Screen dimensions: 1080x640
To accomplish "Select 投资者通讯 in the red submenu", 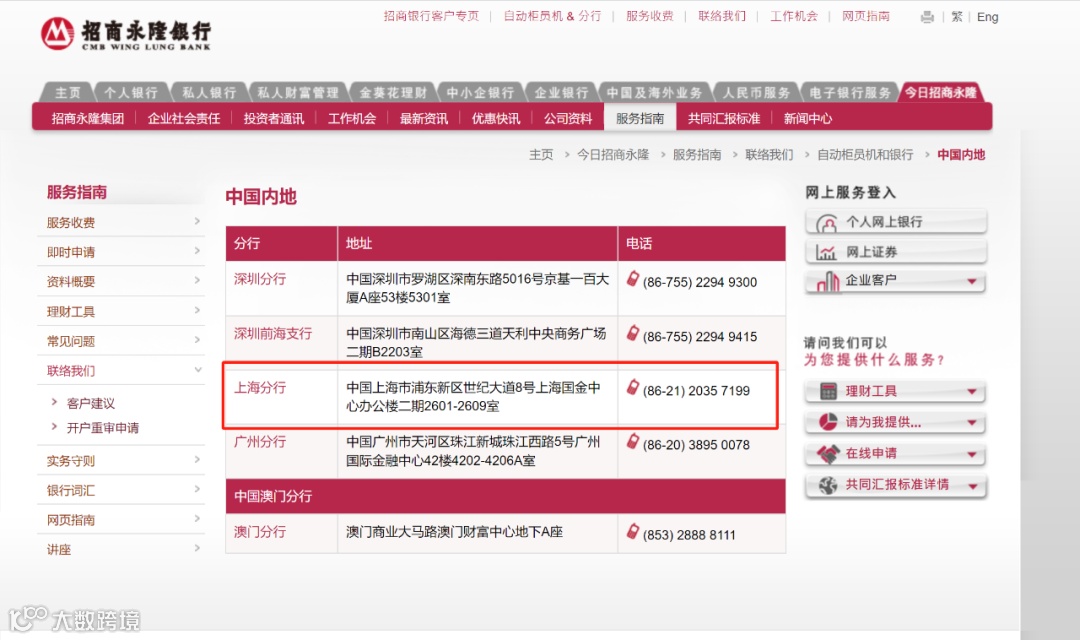I will [x=273, y=118].
